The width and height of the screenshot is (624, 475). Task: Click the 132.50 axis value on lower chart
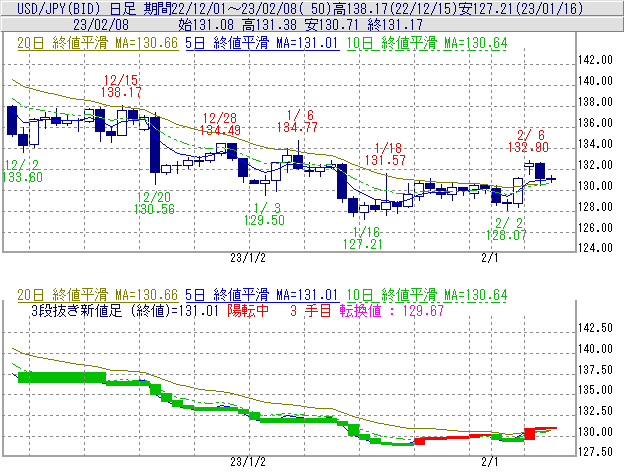pyautogui.click(x=595, y=411)
